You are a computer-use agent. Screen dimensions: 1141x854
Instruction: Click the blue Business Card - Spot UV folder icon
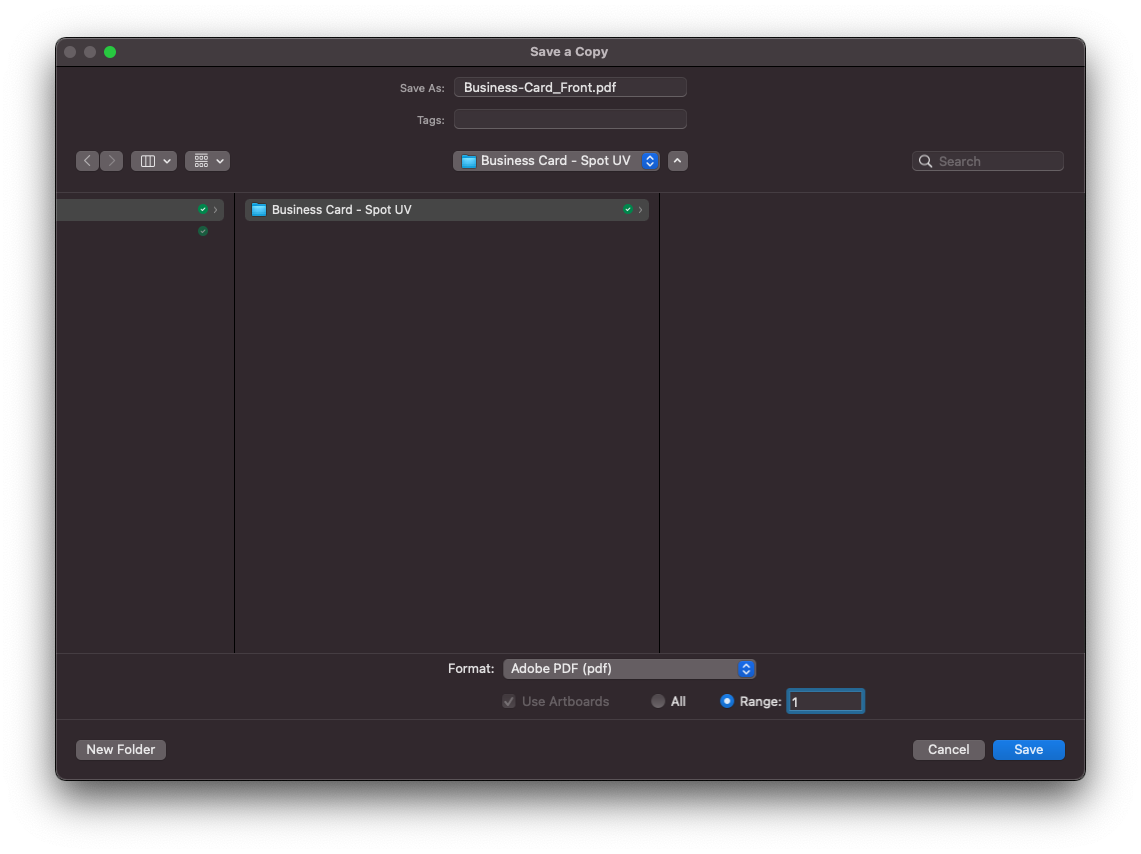(259, 209)
